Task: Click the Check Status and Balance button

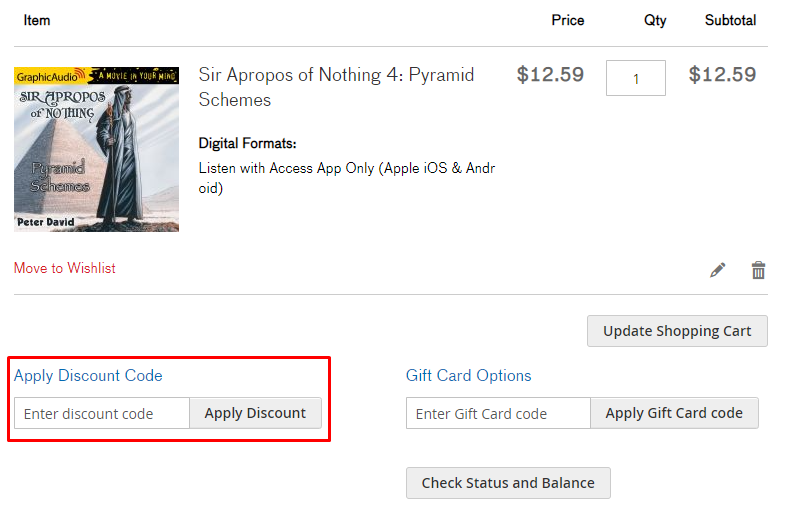Action: coord(508,483)
